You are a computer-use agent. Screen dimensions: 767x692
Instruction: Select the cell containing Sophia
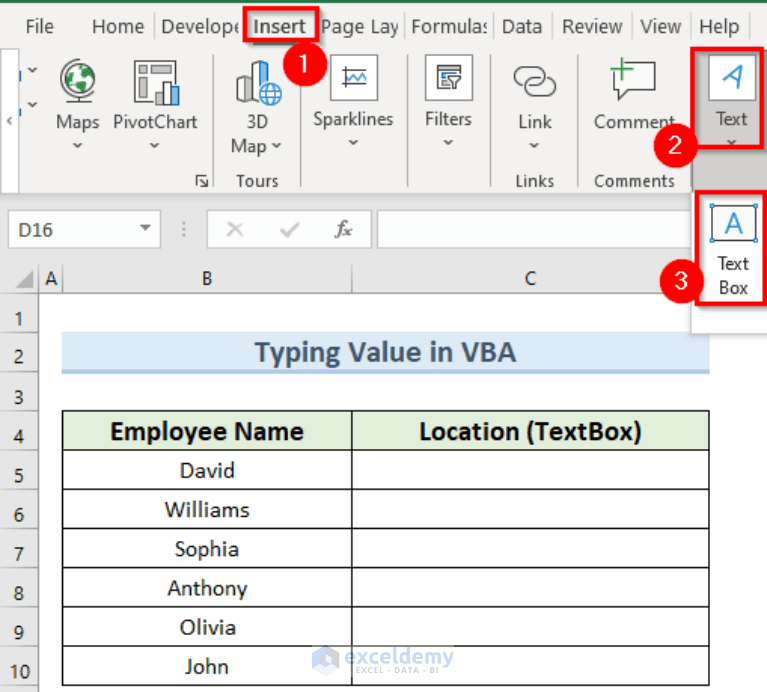click(x=207, y=549)
